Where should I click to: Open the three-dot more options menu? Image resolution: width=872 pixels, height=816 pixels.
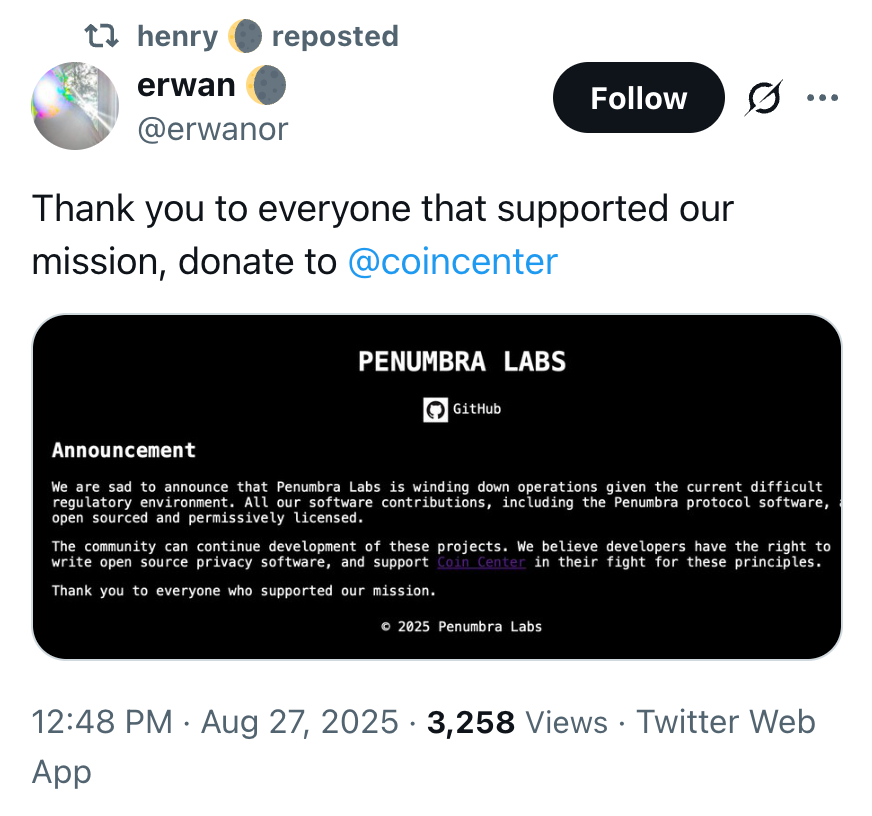tap(822, 98)
